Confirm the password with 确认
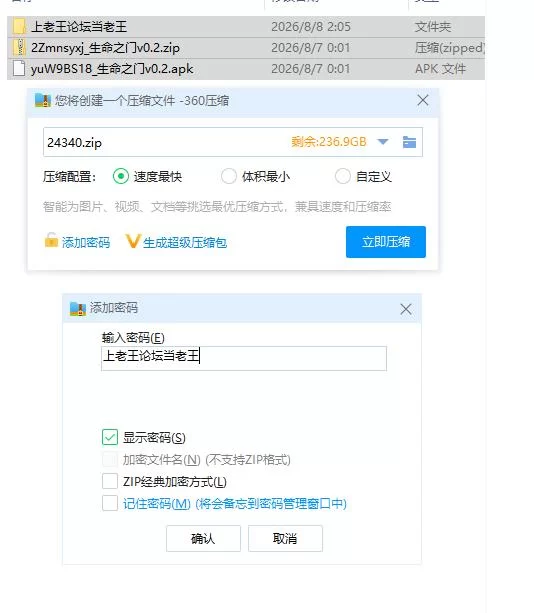 click(x=203, y=539)
